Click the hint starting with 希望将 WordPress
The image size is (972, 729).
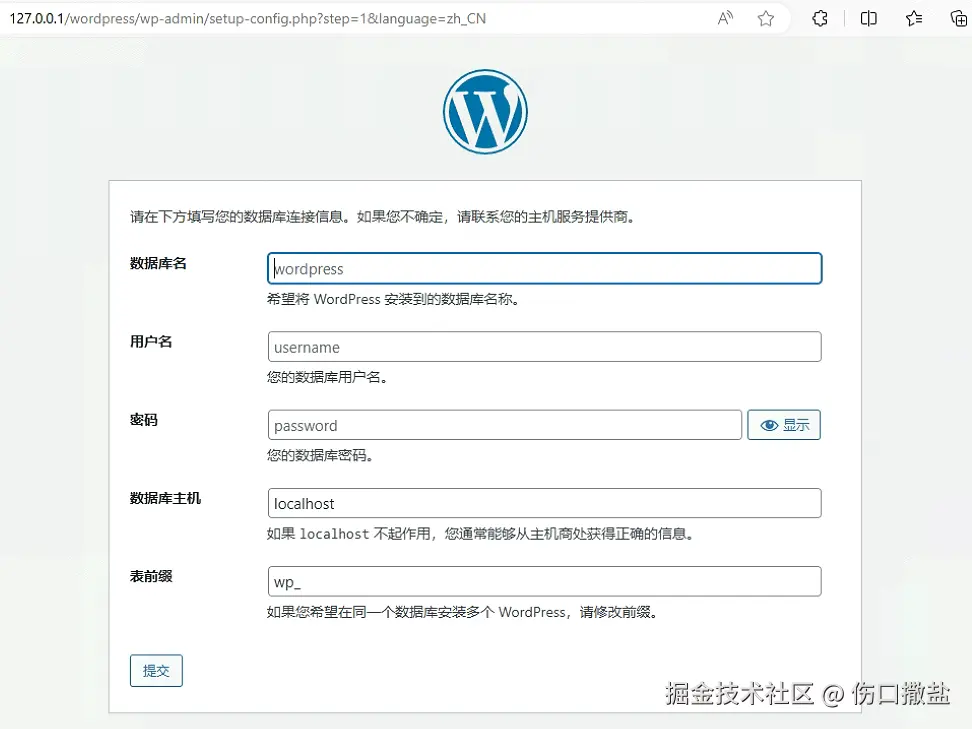tap(394, 299)
